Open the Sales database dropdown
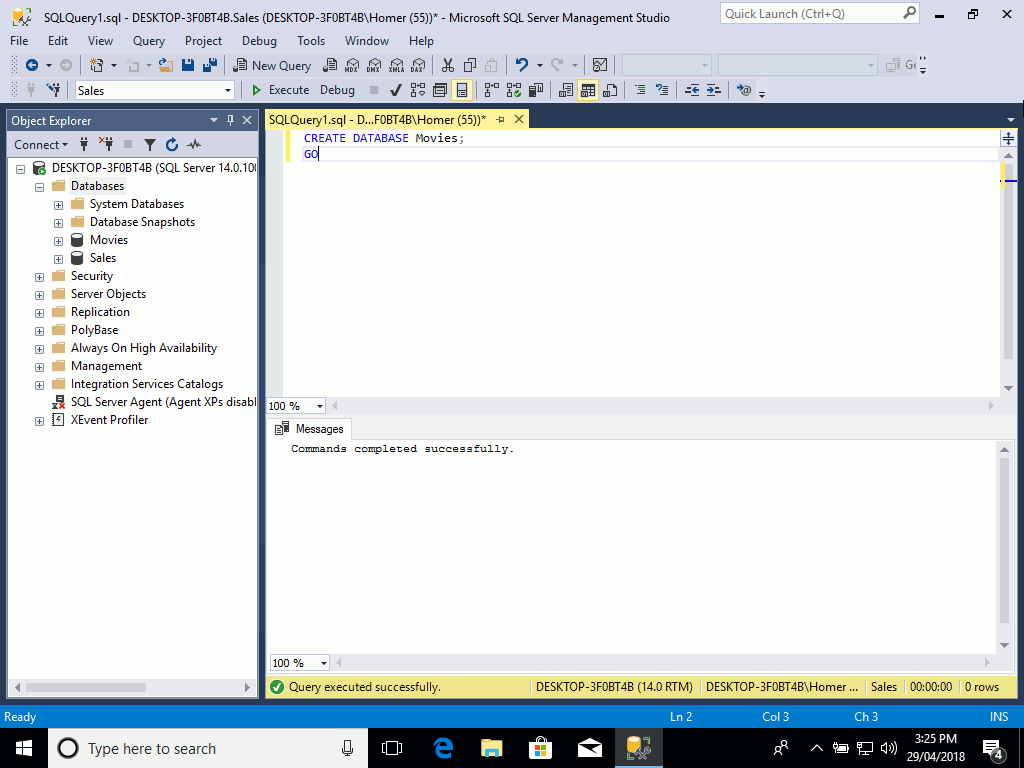Viewport: 1024px width, 768px height. click(228, 91)
